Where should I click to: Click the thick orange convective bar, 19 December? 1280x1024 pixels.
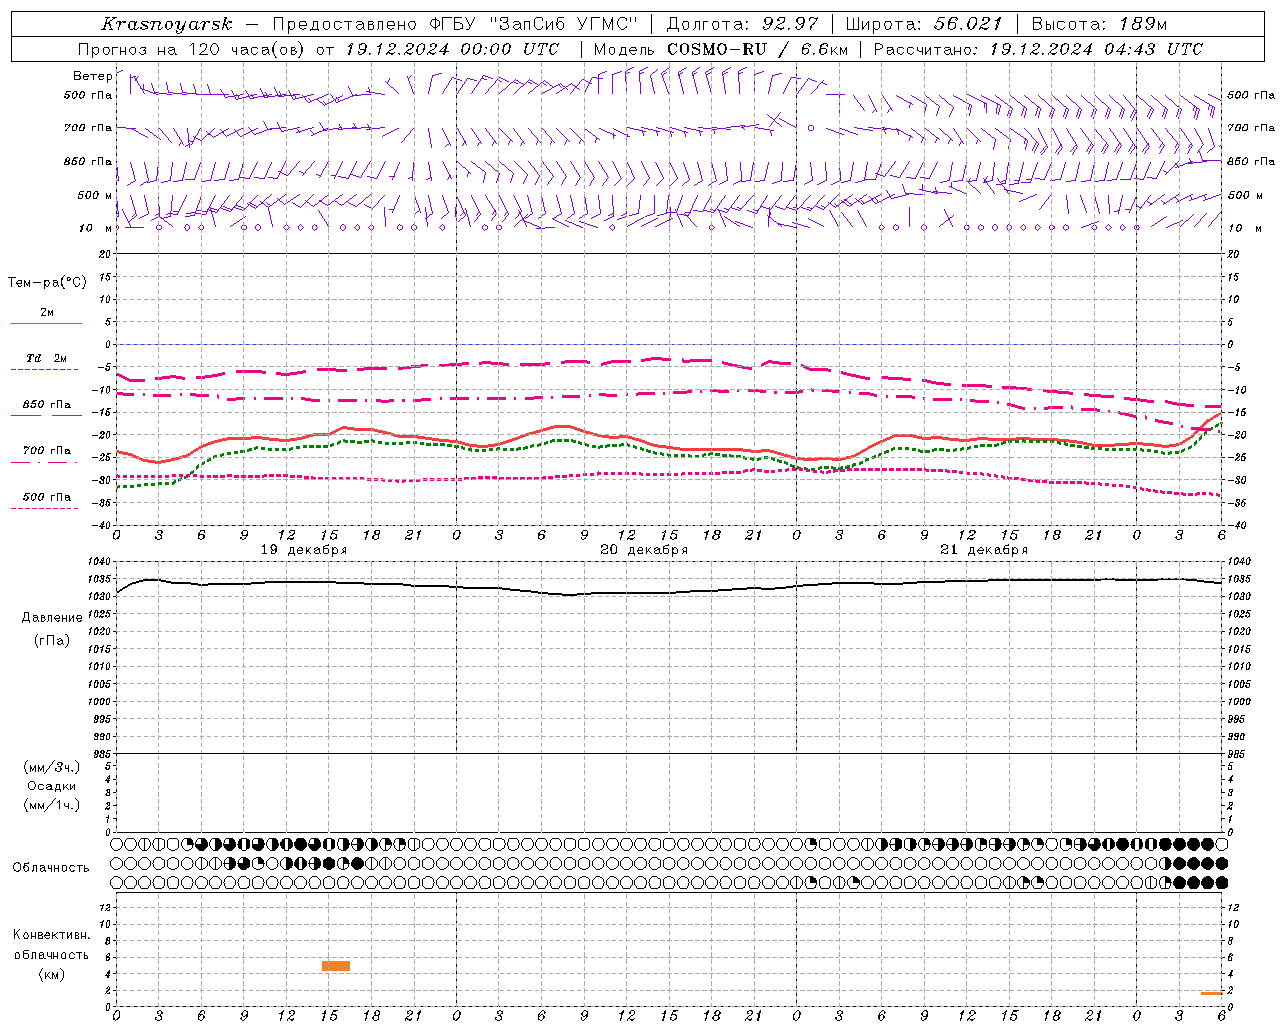click(x=336, y=966)
